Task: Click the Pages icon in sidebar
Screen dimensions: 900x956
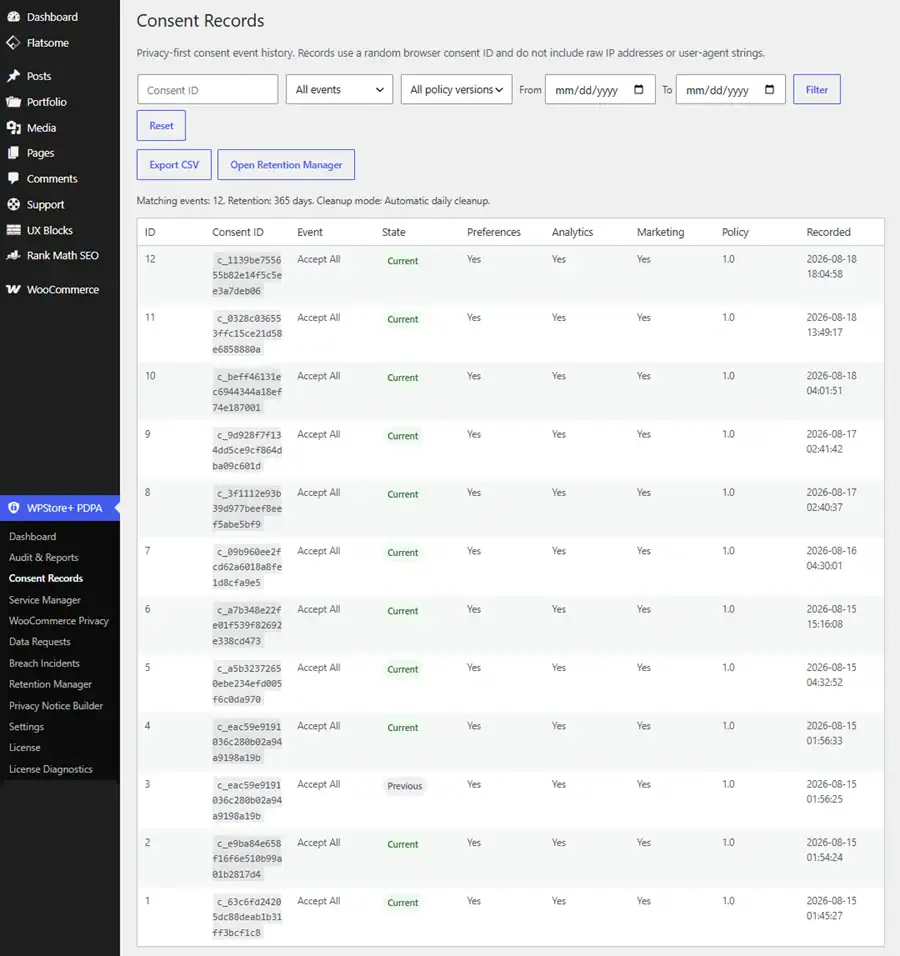Action: [13, 153]
